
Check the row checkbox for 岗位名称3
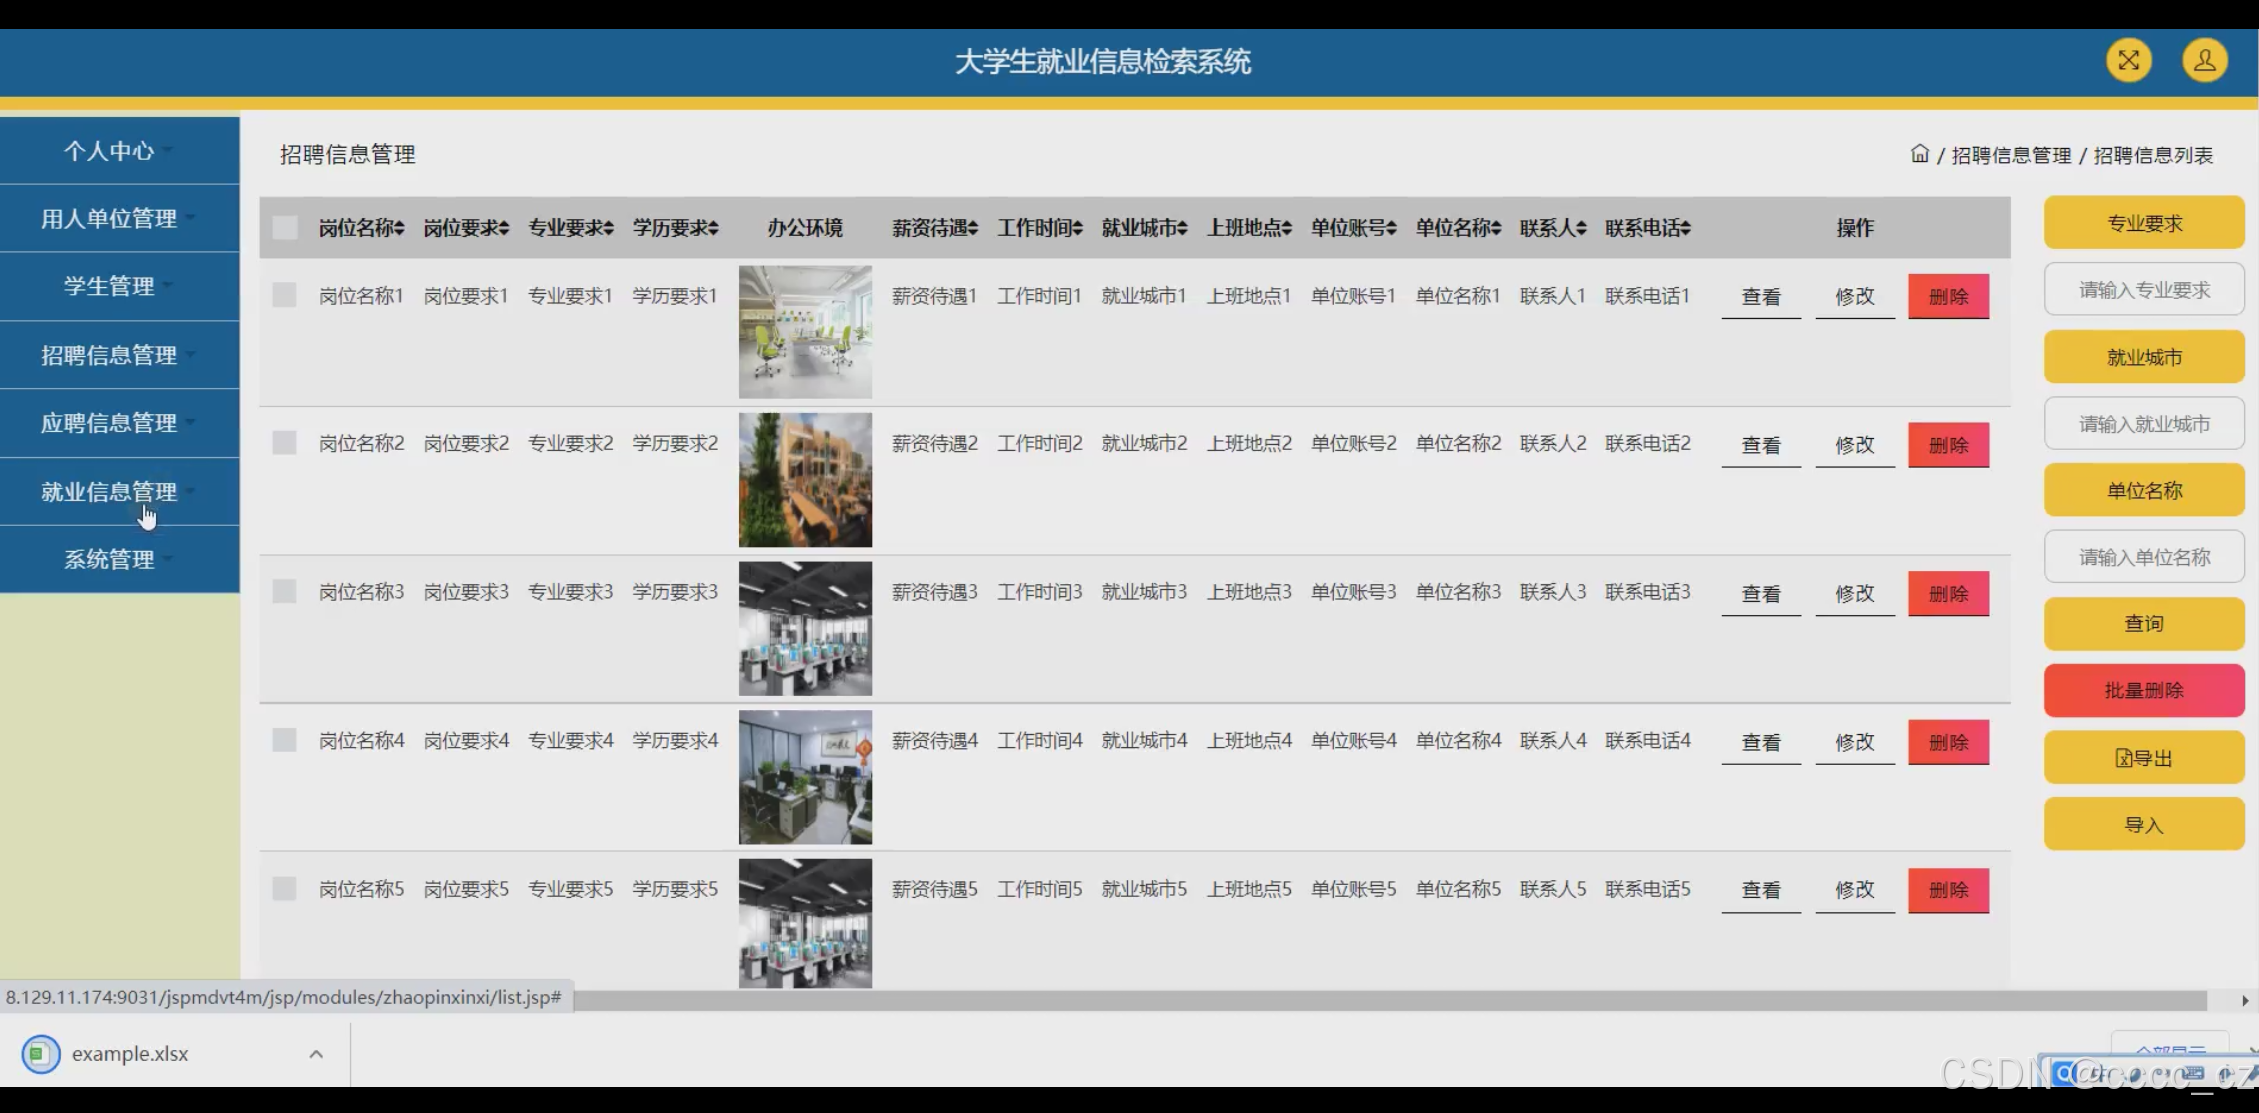coord(285,591)
